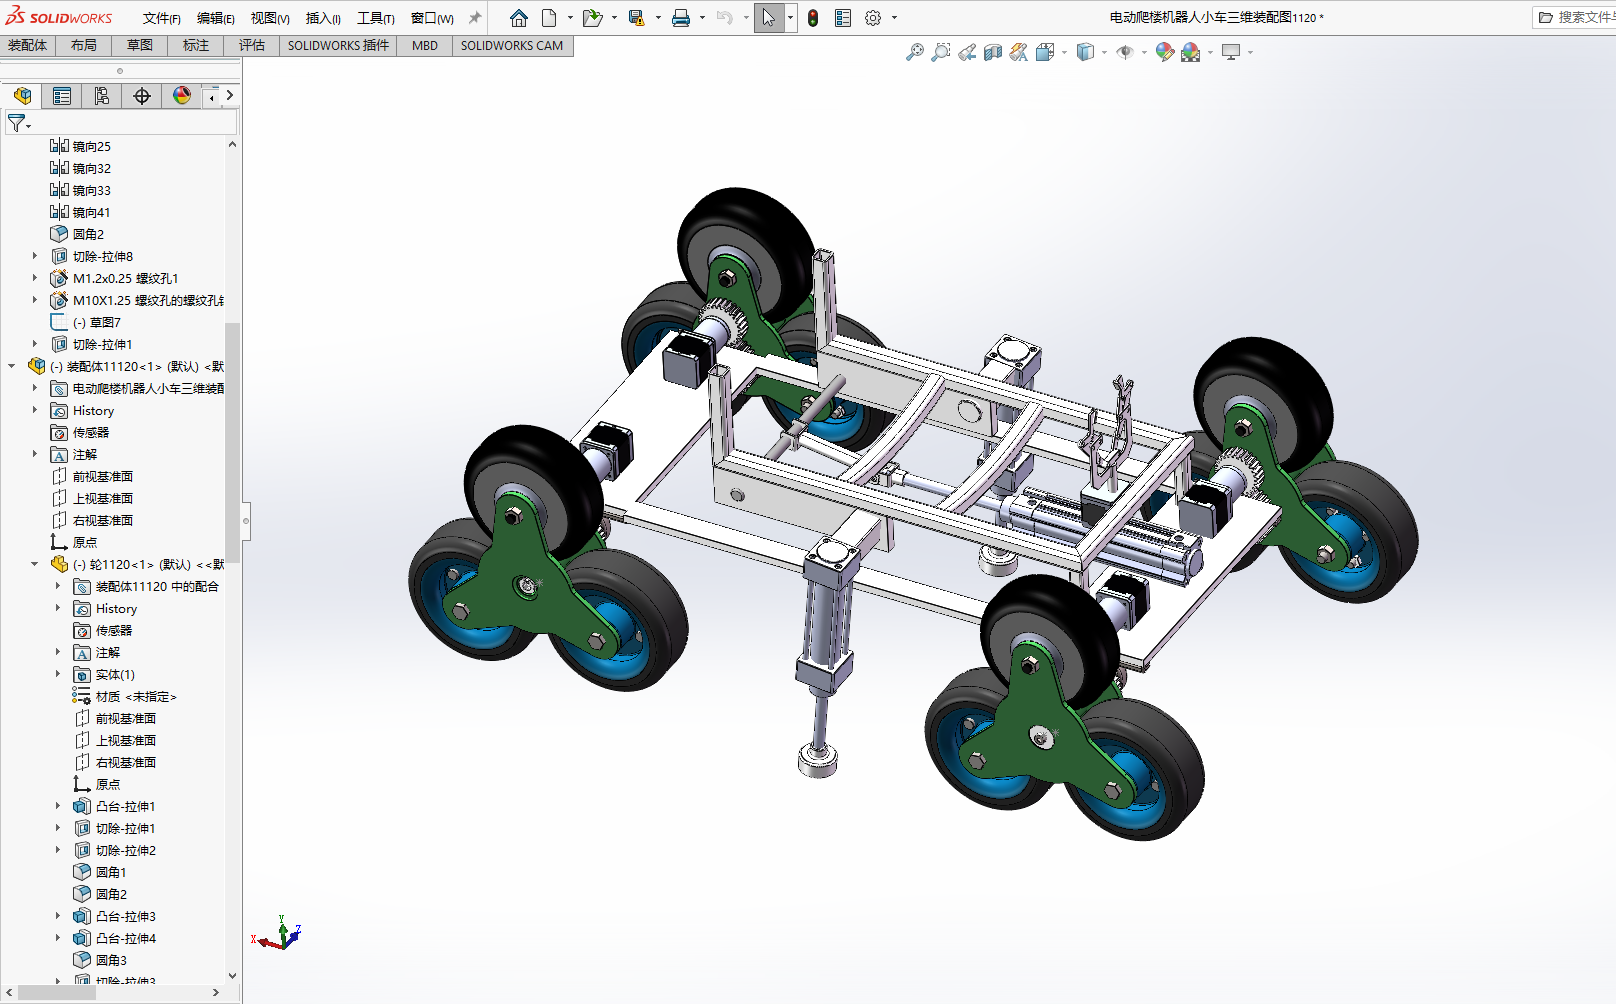Click the feature tree scroll-down arrow

pyautogui.click(x=232, y=976)
